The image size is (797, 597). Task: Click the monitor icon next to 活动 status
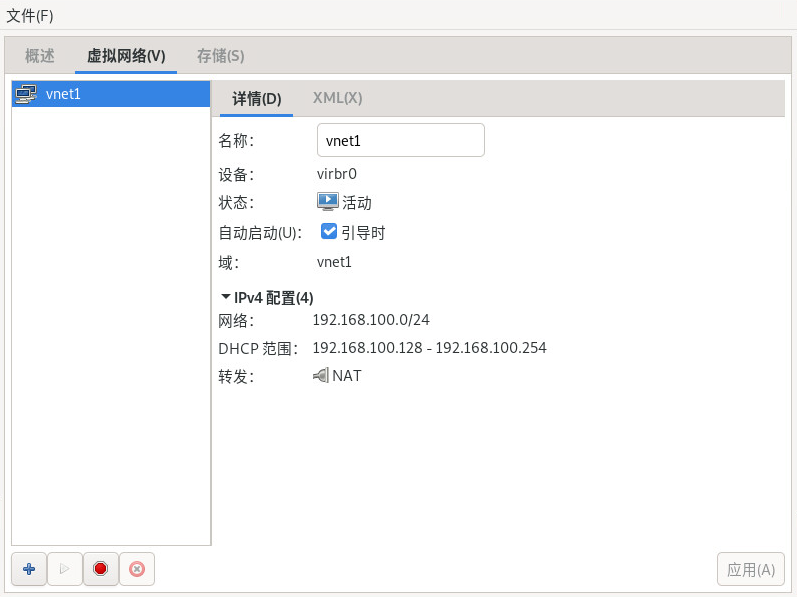pos(327,202)
